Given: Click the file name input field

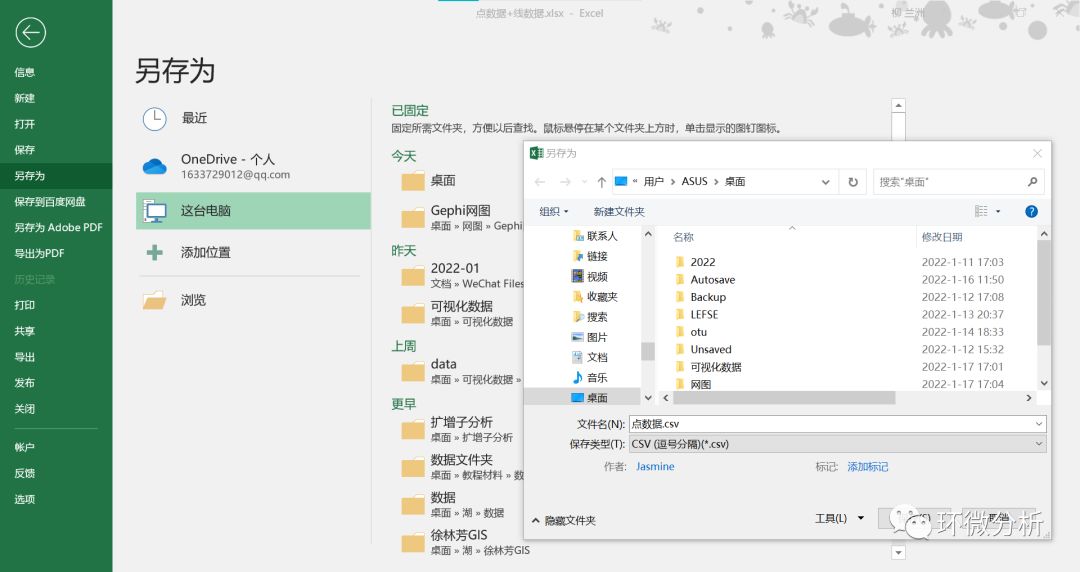Looking at the screenshot, I should pos(838,424).
